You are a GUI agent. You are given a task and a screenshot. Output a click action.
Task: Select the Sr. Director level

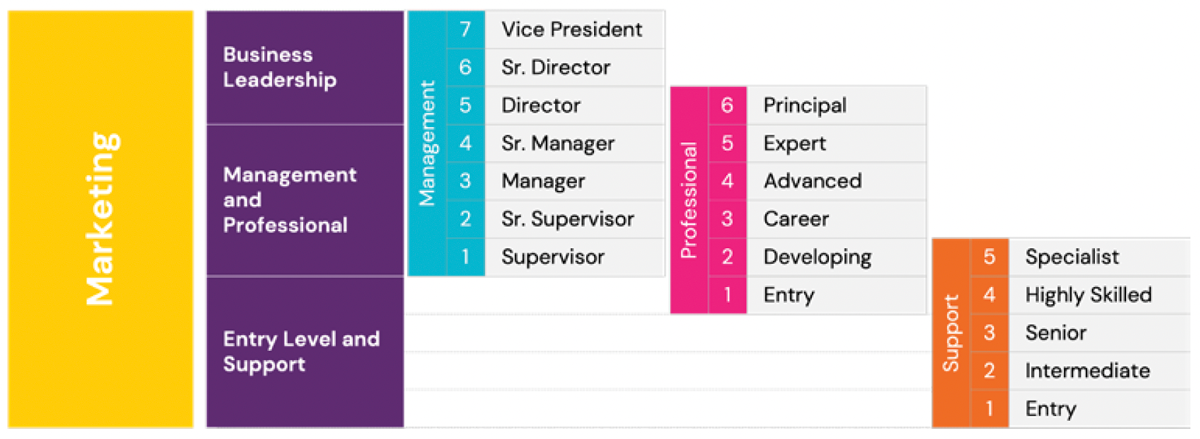[x=555, y=67]
